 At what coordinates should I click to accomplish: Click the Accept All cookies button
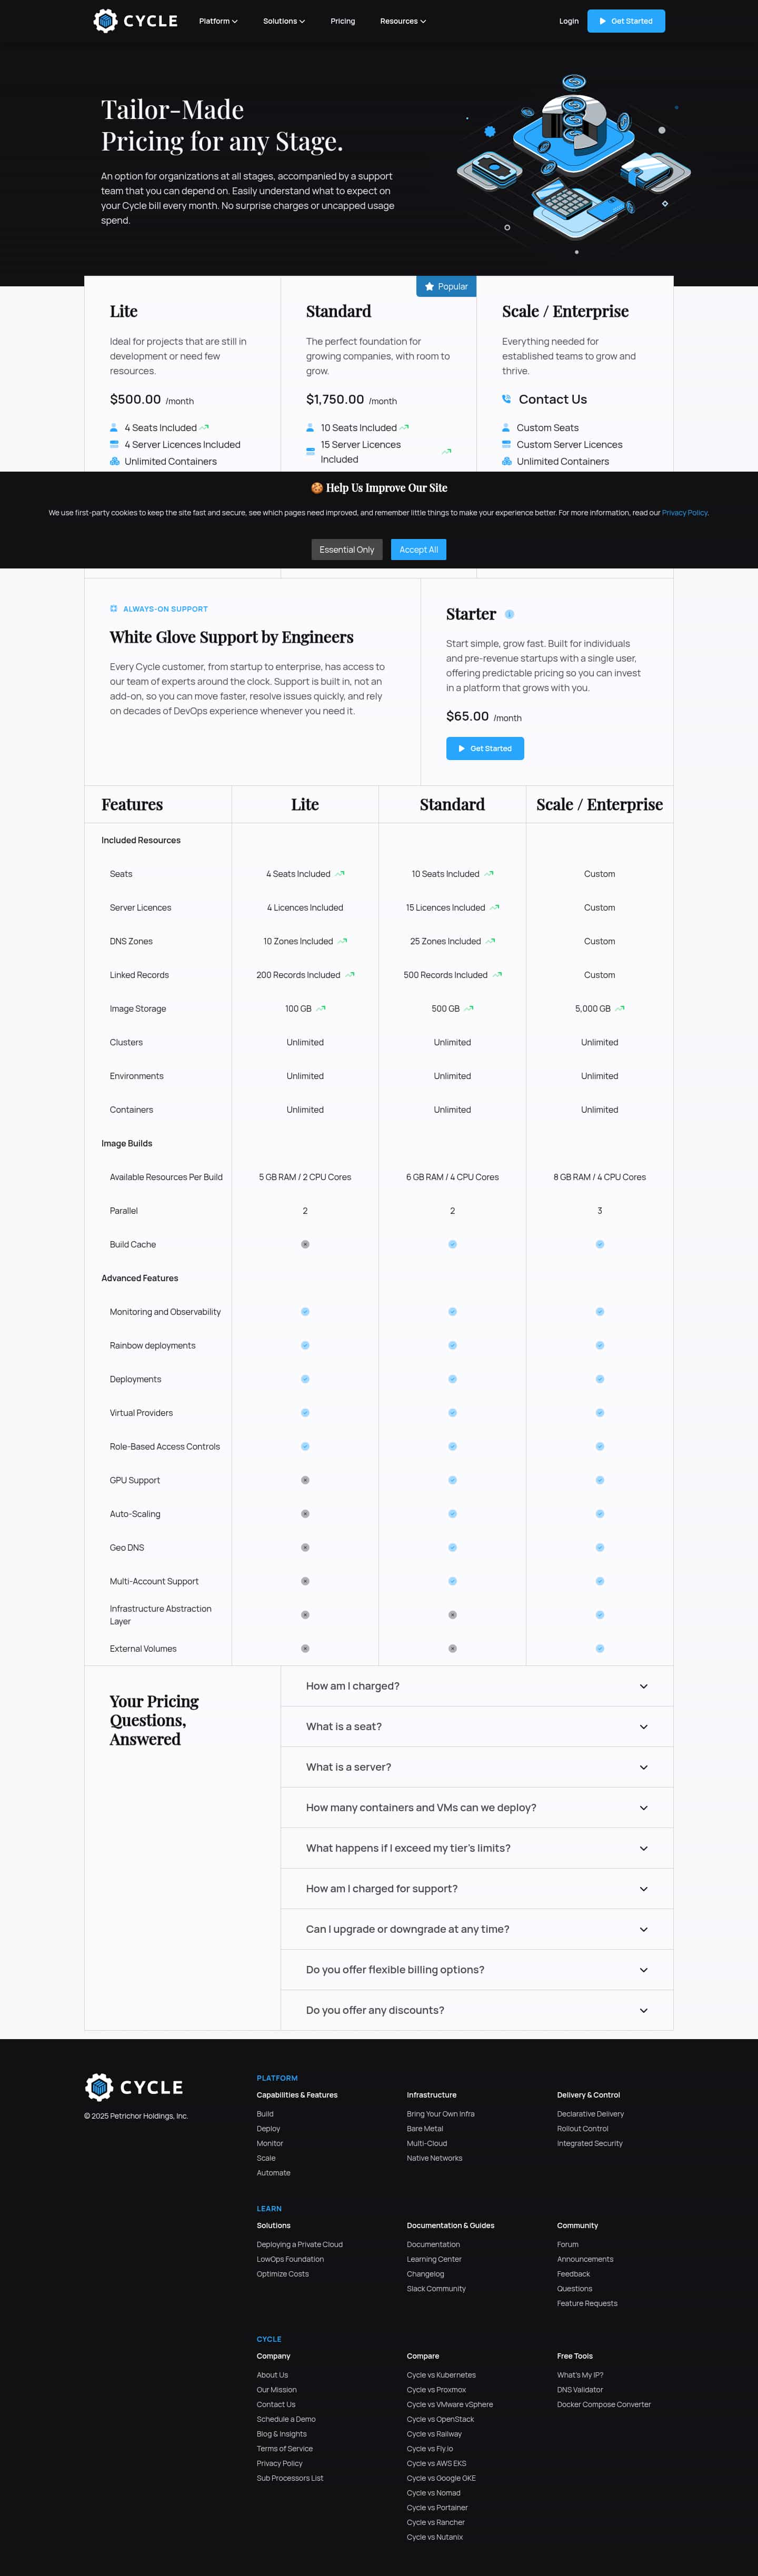pyautogui.click(x=418, y=550)
